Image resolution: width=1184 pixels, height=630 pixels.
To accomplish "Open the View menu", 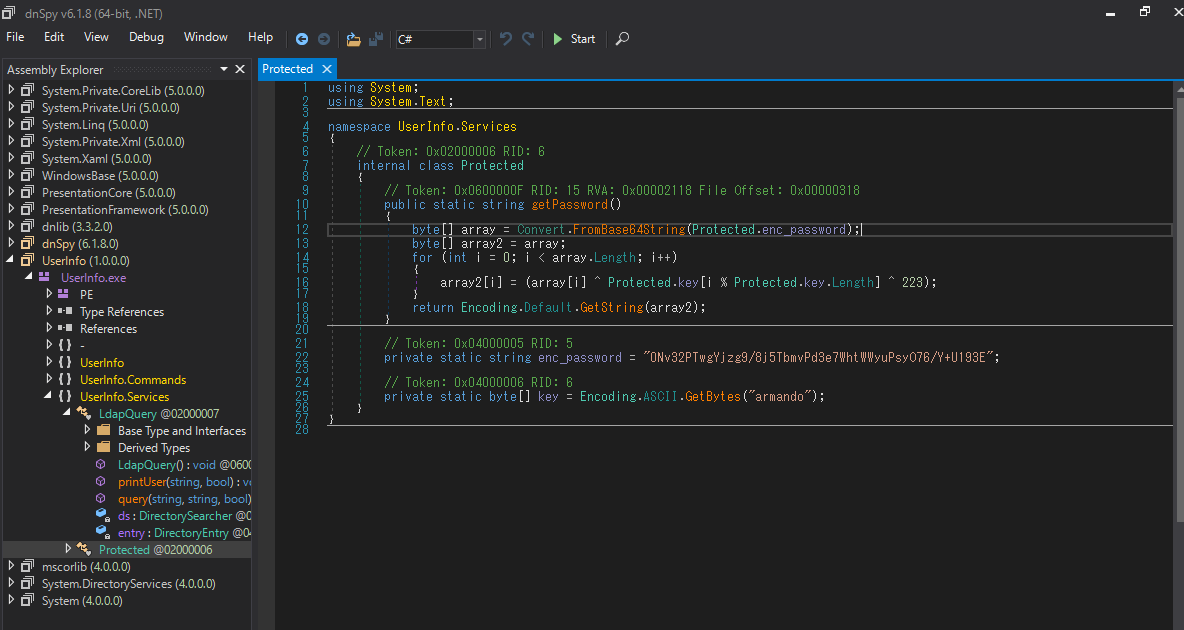I will [x=96, y=37].
